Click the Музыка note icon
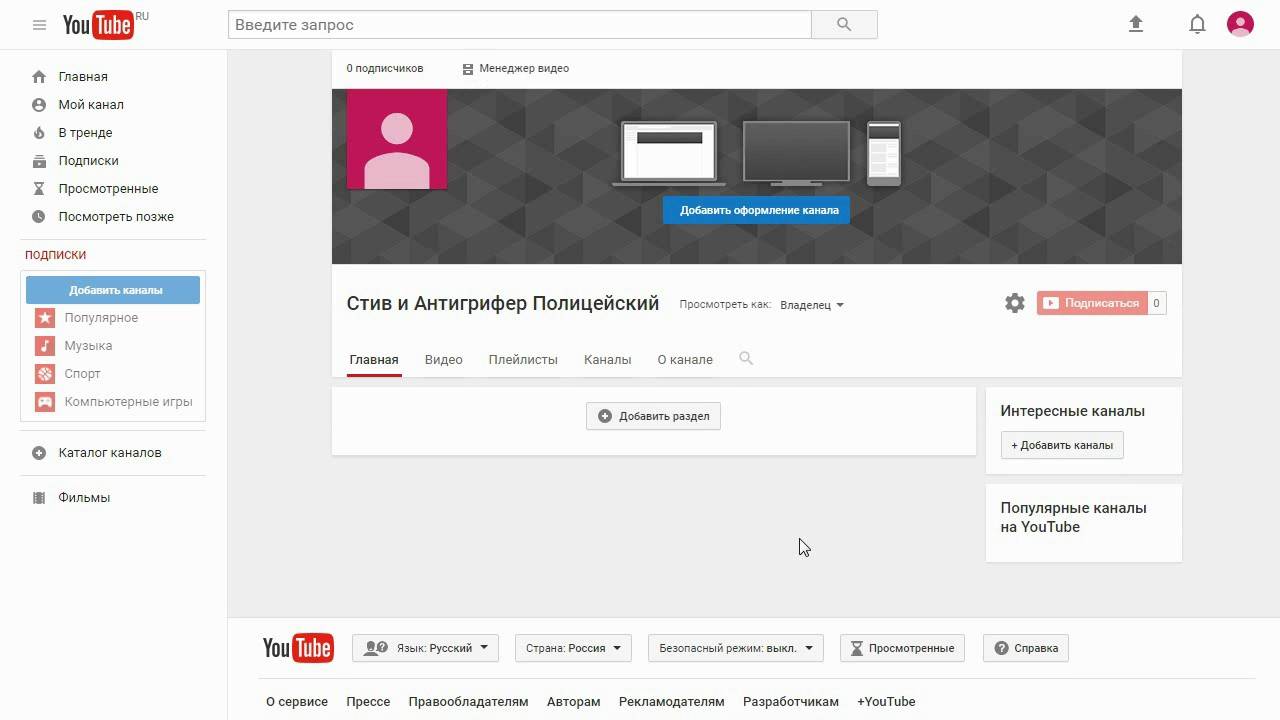Image resolution: width=1280 pixels, height=720 pixels. point(45,346)
